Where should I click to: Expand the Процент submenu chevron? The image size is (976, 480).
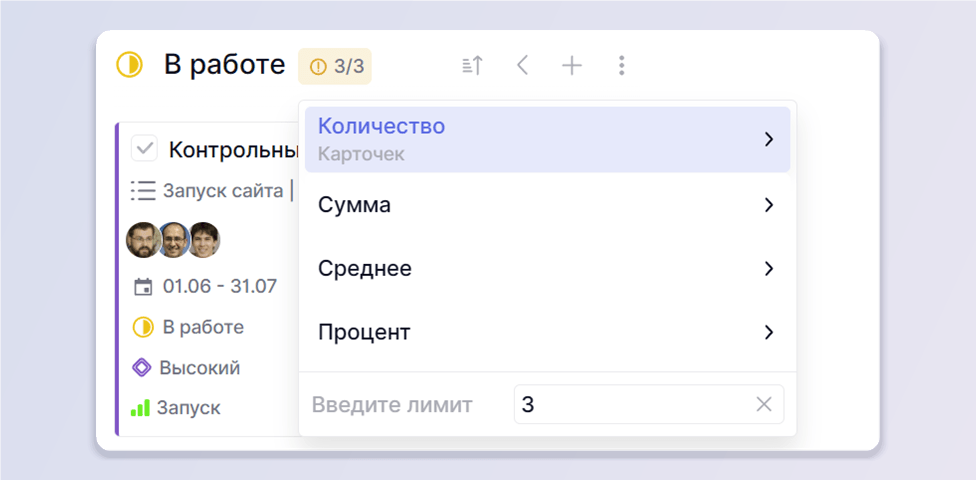769,332
